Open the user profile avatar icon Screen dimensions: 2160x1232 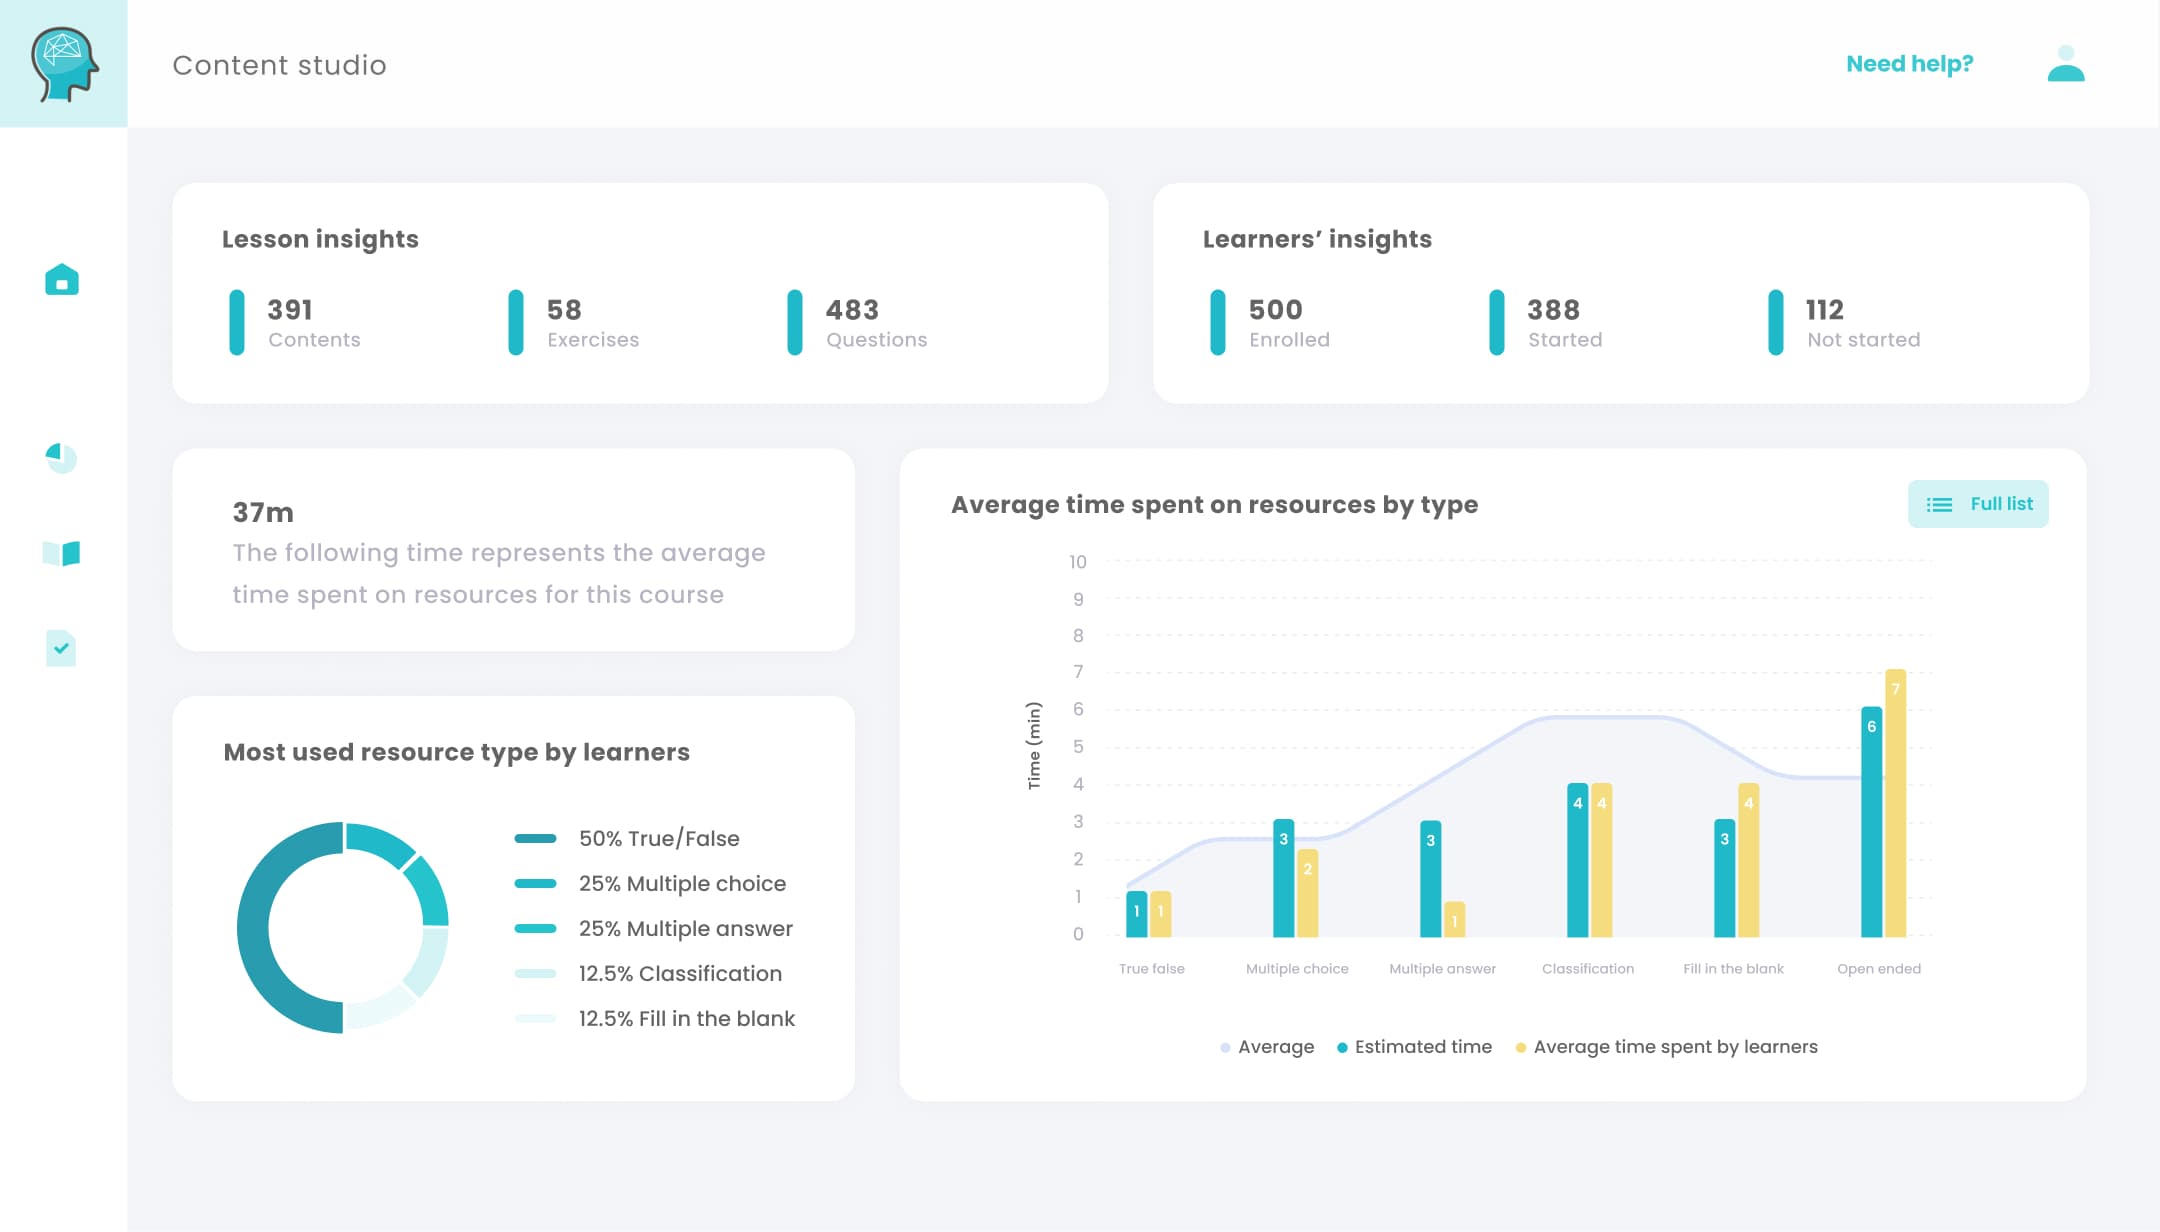2066,64
